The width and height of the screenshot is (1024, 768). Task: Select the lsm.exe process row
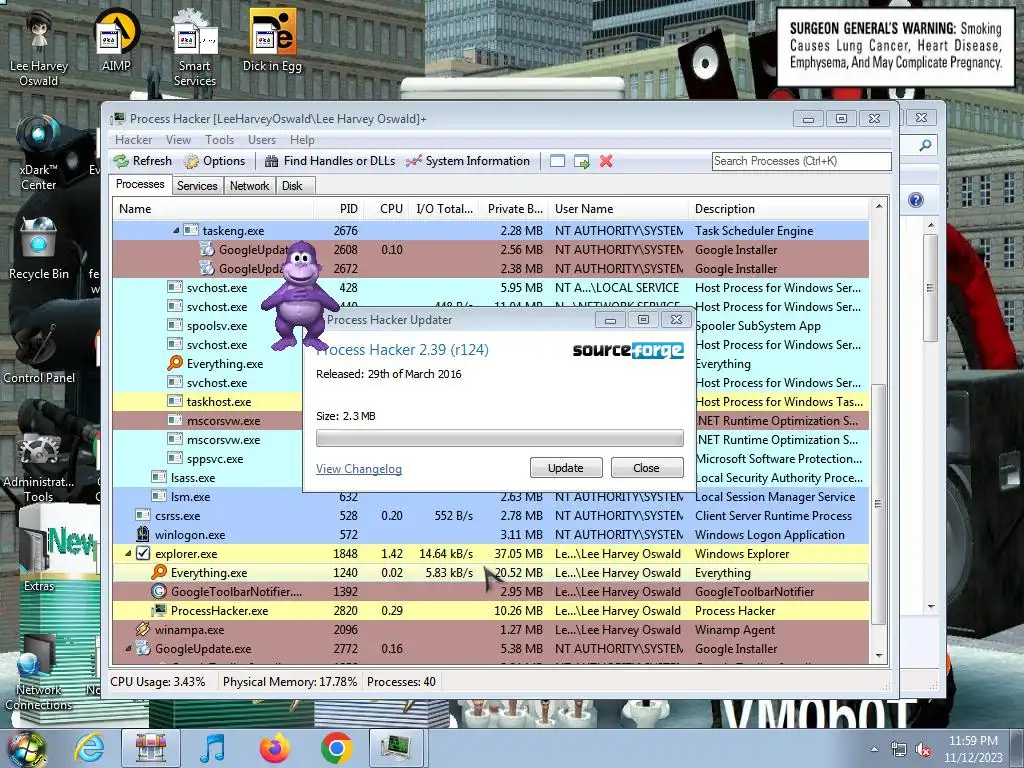point(491,497)
